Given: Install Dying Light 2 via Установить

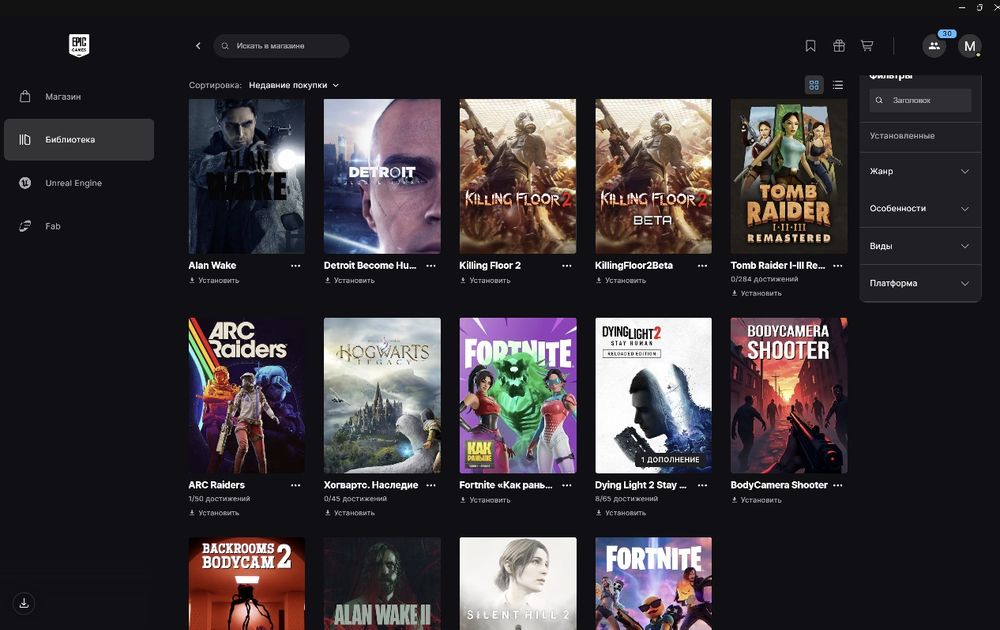Looking at the screenshot, I should coord(621,513).
